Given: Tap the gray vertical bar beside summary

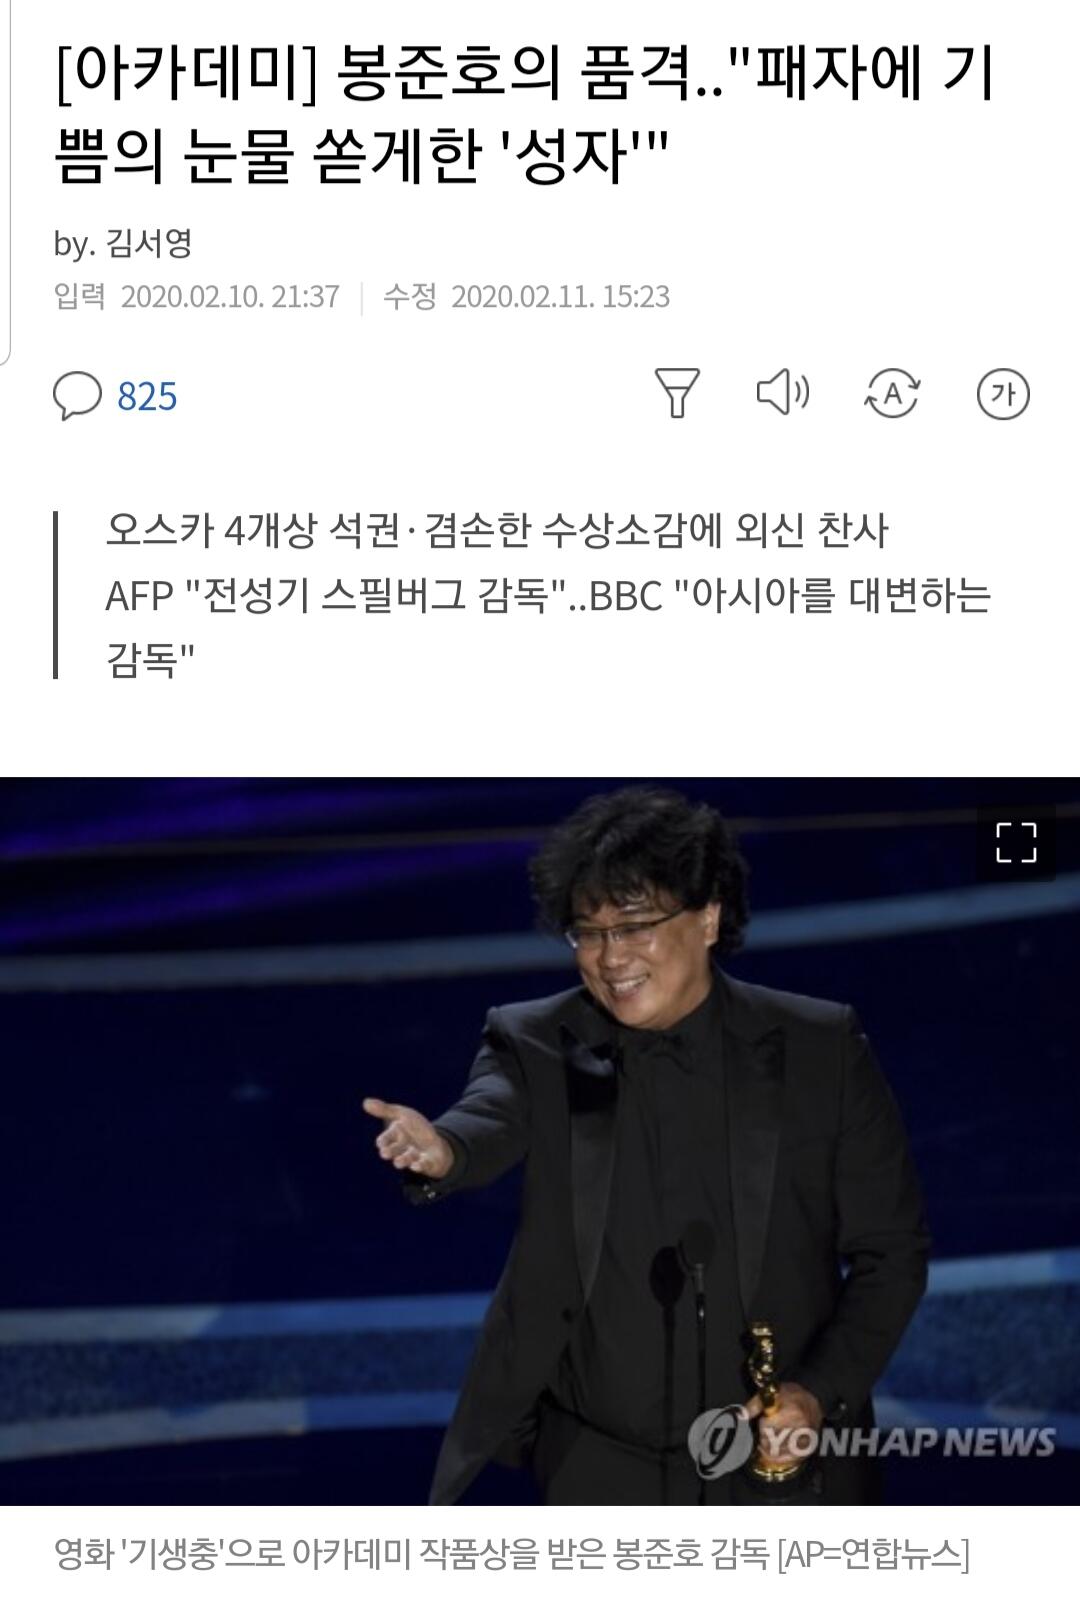Looking at the screenshot, I should point(56,595).
